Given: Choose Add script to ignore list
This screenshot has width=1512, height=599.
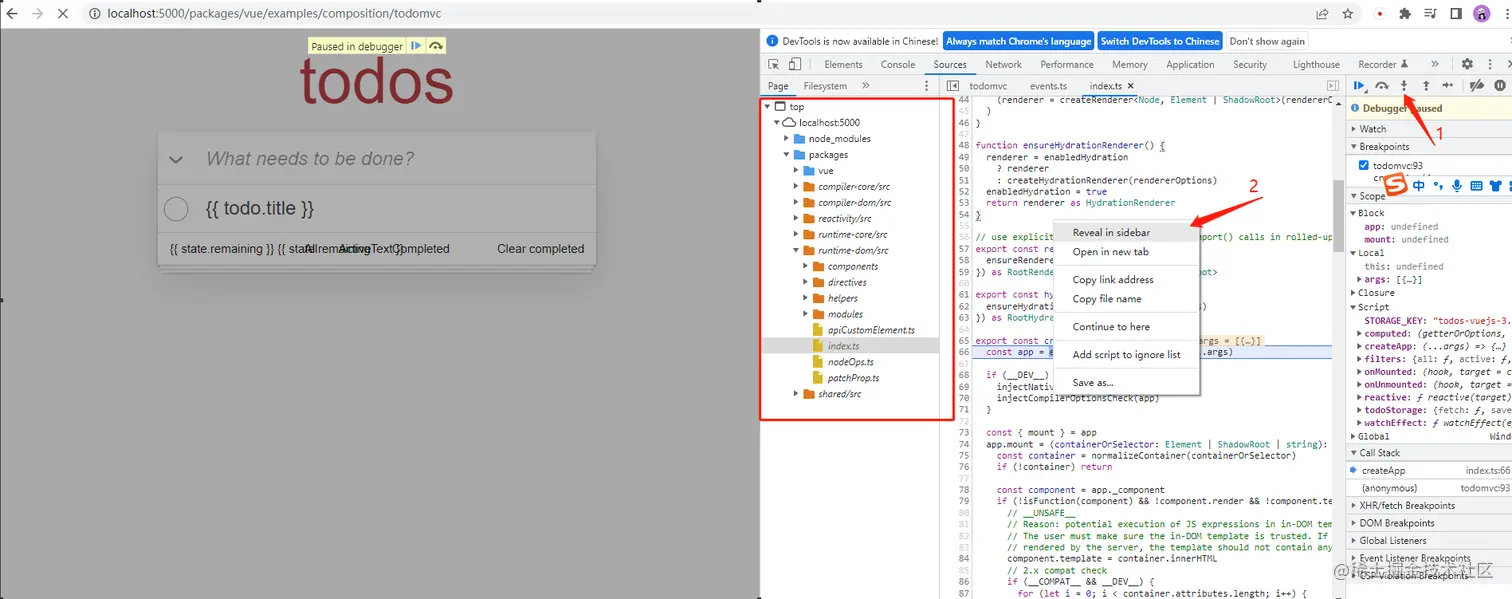Looking at the screenshot, I should click(1126, 355).
